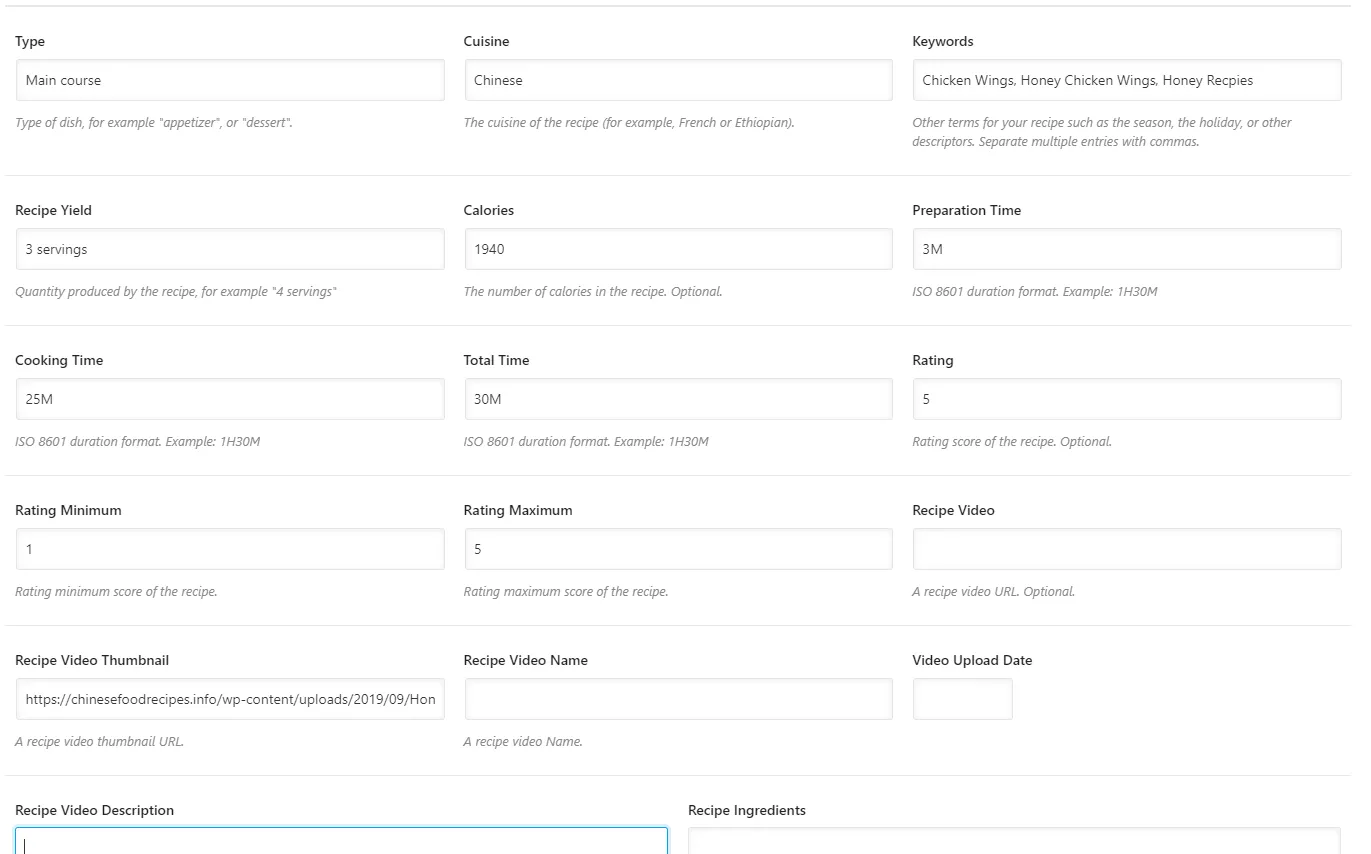Focus the Calories field showing 1940
The width and height of the screenshot is (1371, 854).
[678, 249]
